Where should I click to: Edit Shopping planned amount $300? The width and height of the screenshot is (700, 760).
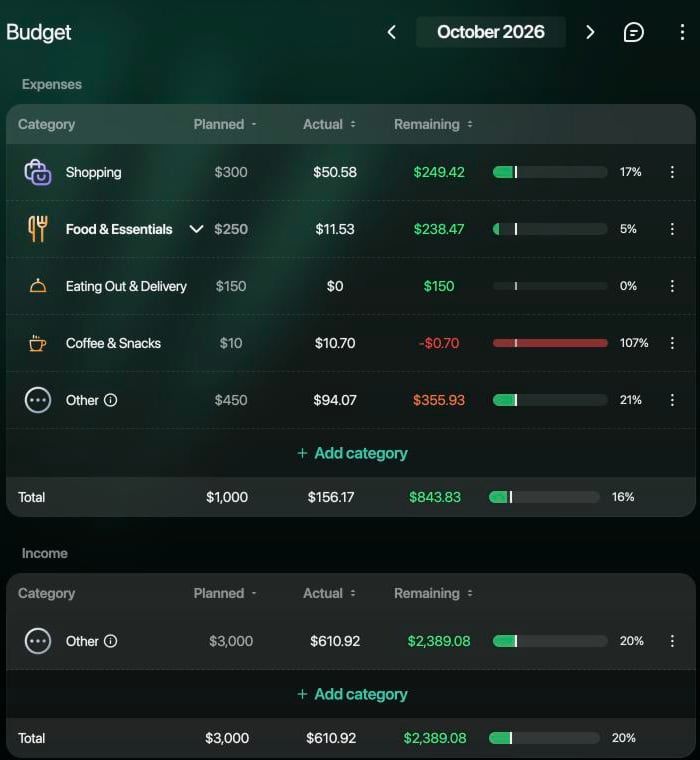point(231,172)
